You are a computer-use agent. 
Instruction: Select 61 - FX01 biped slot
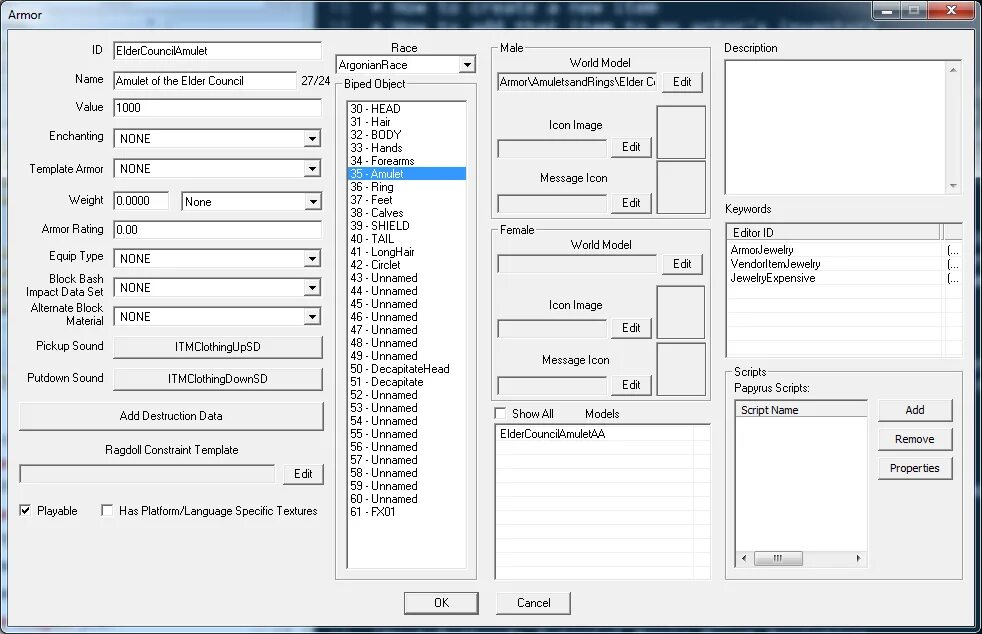click(x=406, y=512)
